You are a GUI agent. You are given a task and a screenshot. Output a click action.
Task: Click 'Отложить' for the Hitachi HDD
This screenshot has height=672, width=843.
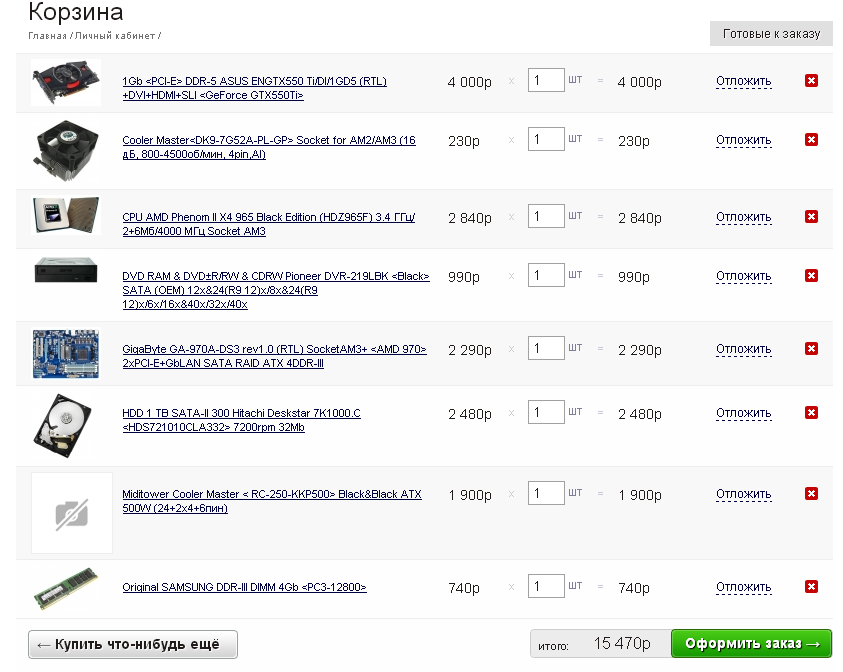743,413
